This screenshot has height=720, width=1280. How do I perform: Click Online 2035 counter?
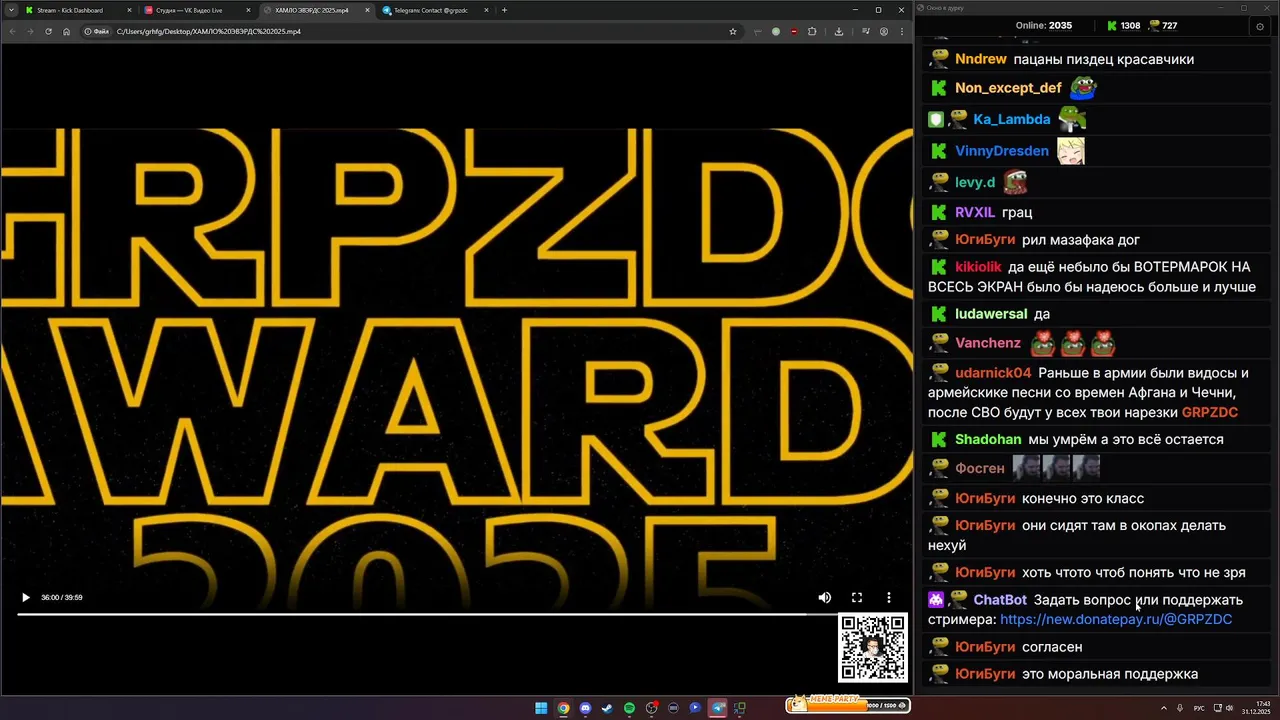pyautogui.click(x=1044, y=26)
